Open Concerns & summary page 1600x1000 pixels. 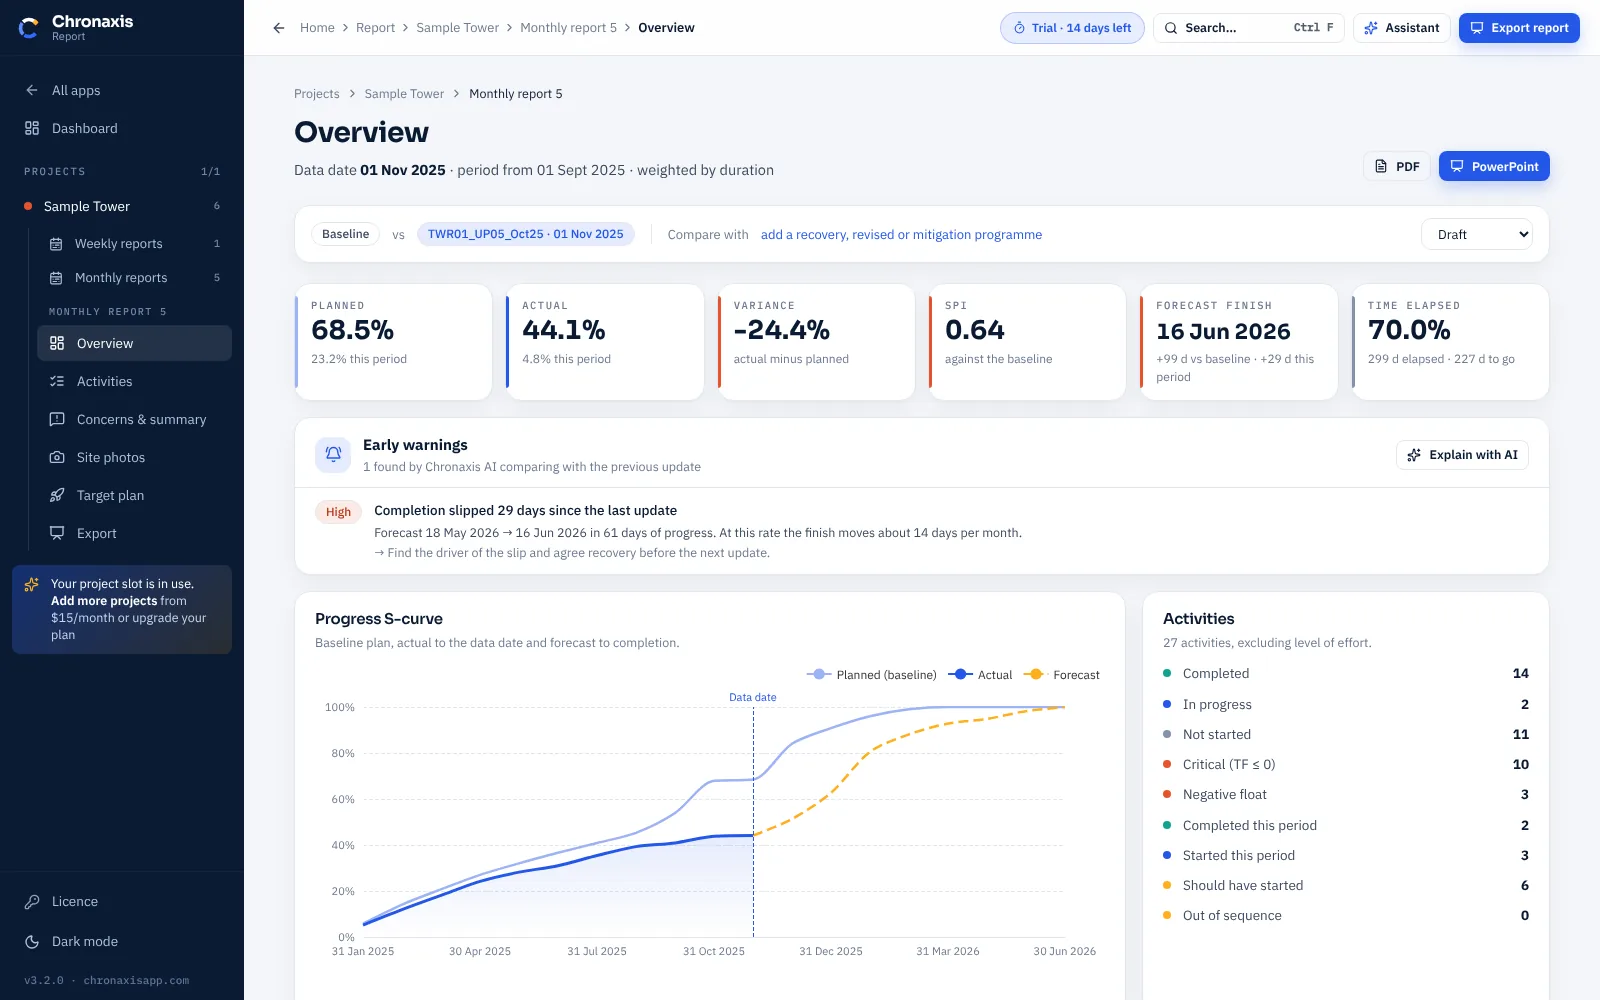pos(135,420)
